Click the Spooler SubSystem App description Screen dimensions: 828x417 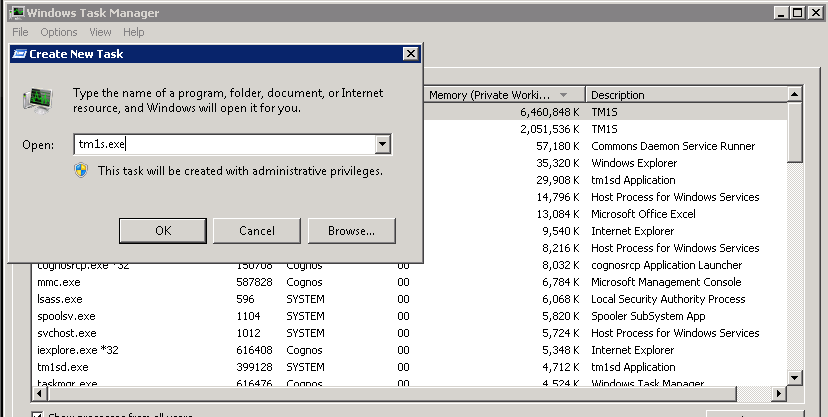point(648,316)
